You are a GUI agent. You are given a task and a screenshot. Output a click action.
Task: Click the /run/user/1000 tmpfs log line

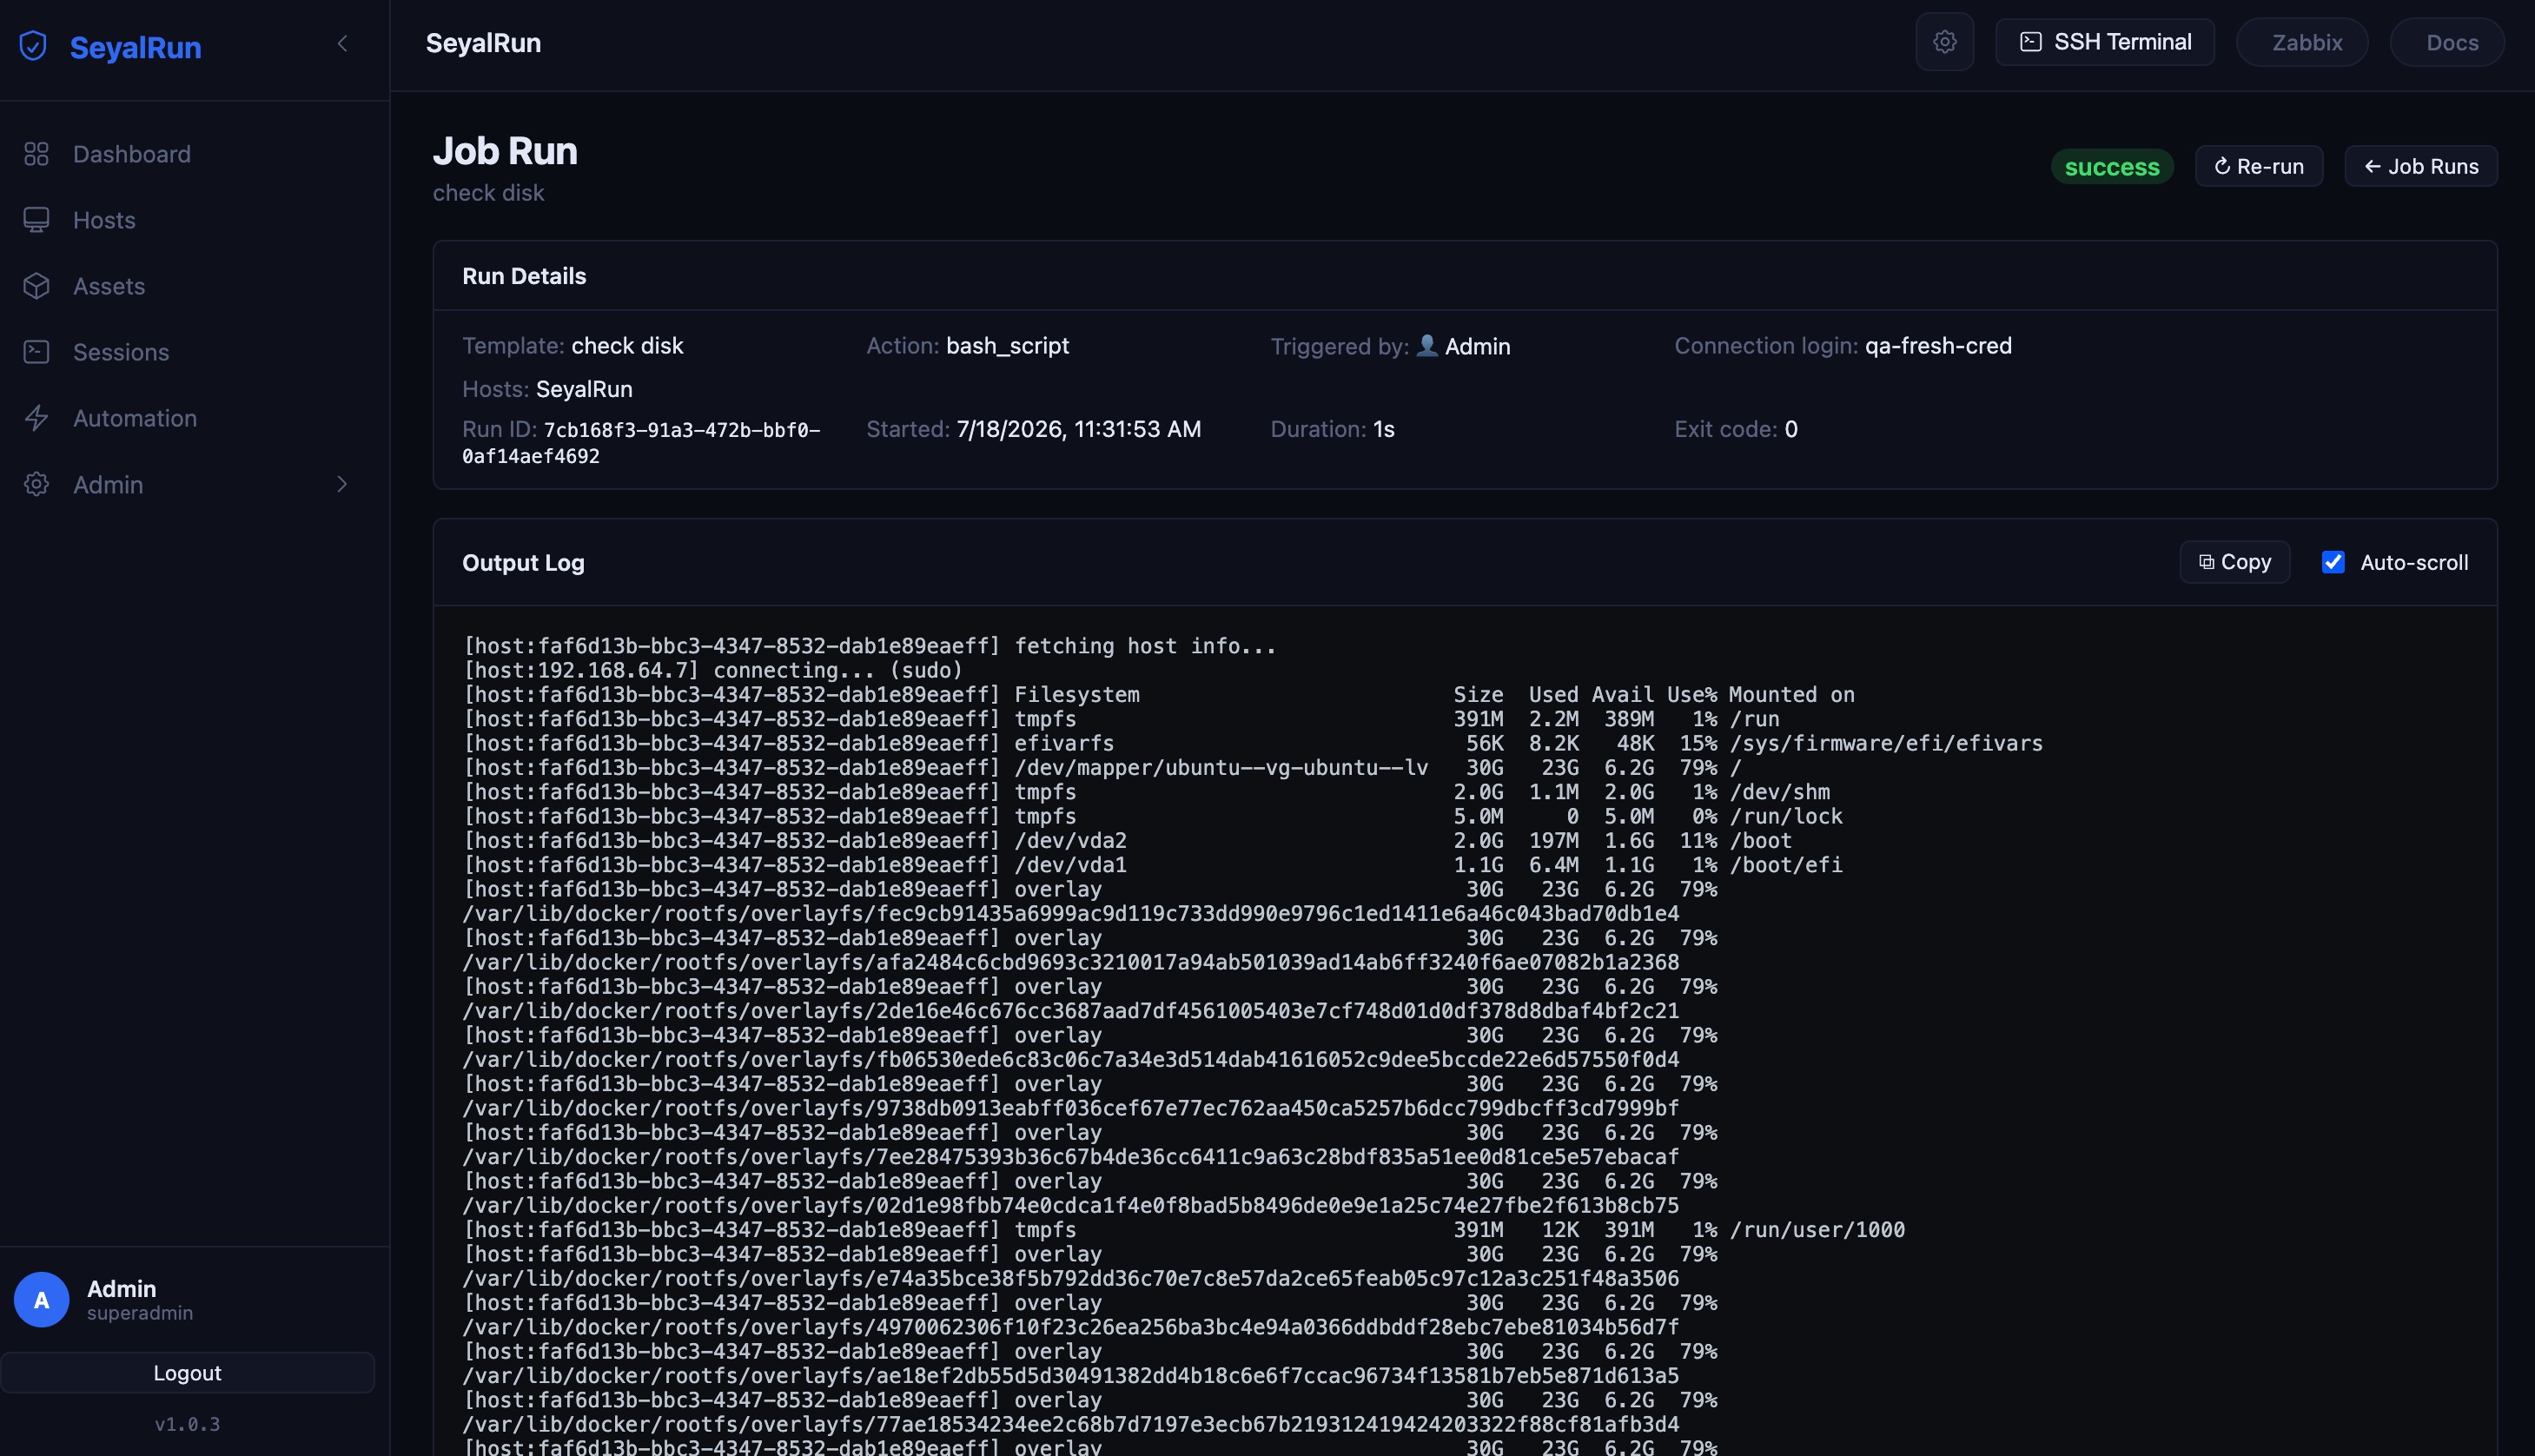click(x=1184, y=1230)
